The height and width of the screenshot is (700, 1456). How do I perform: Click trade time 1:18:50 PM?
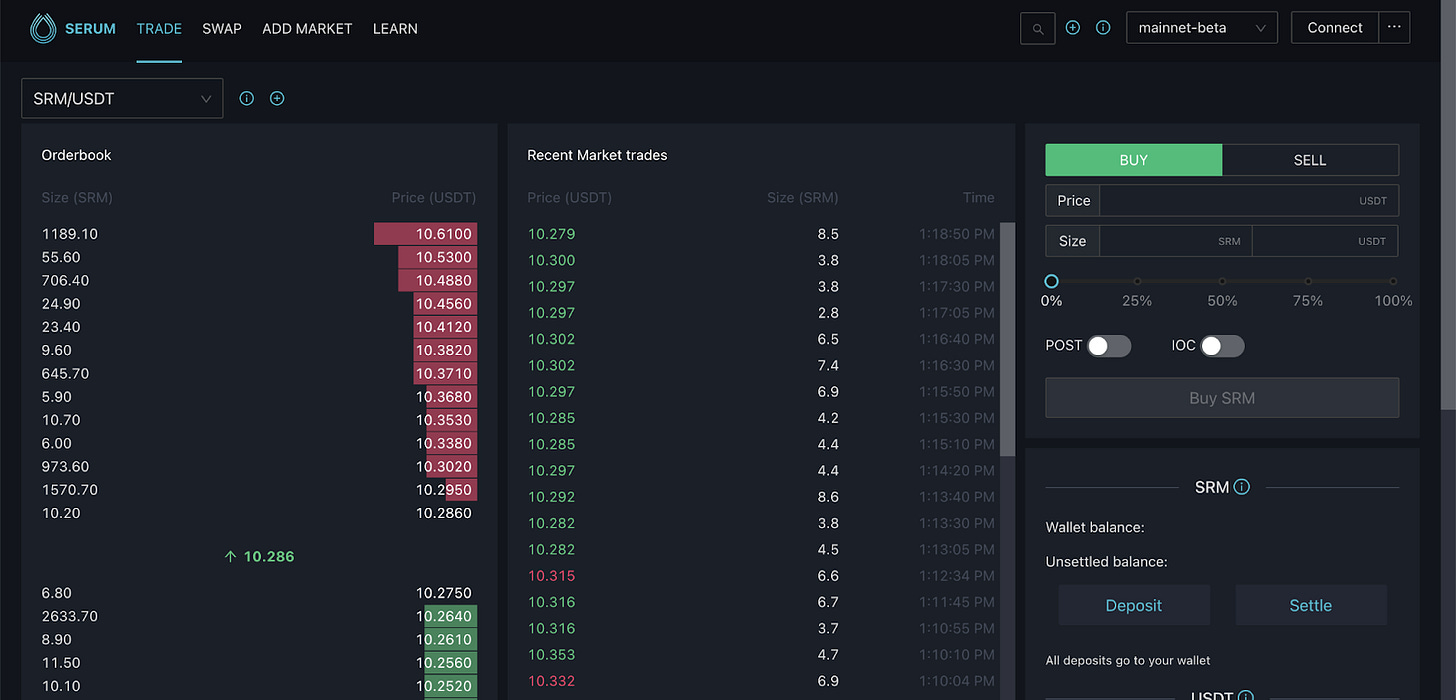point(957,234)
